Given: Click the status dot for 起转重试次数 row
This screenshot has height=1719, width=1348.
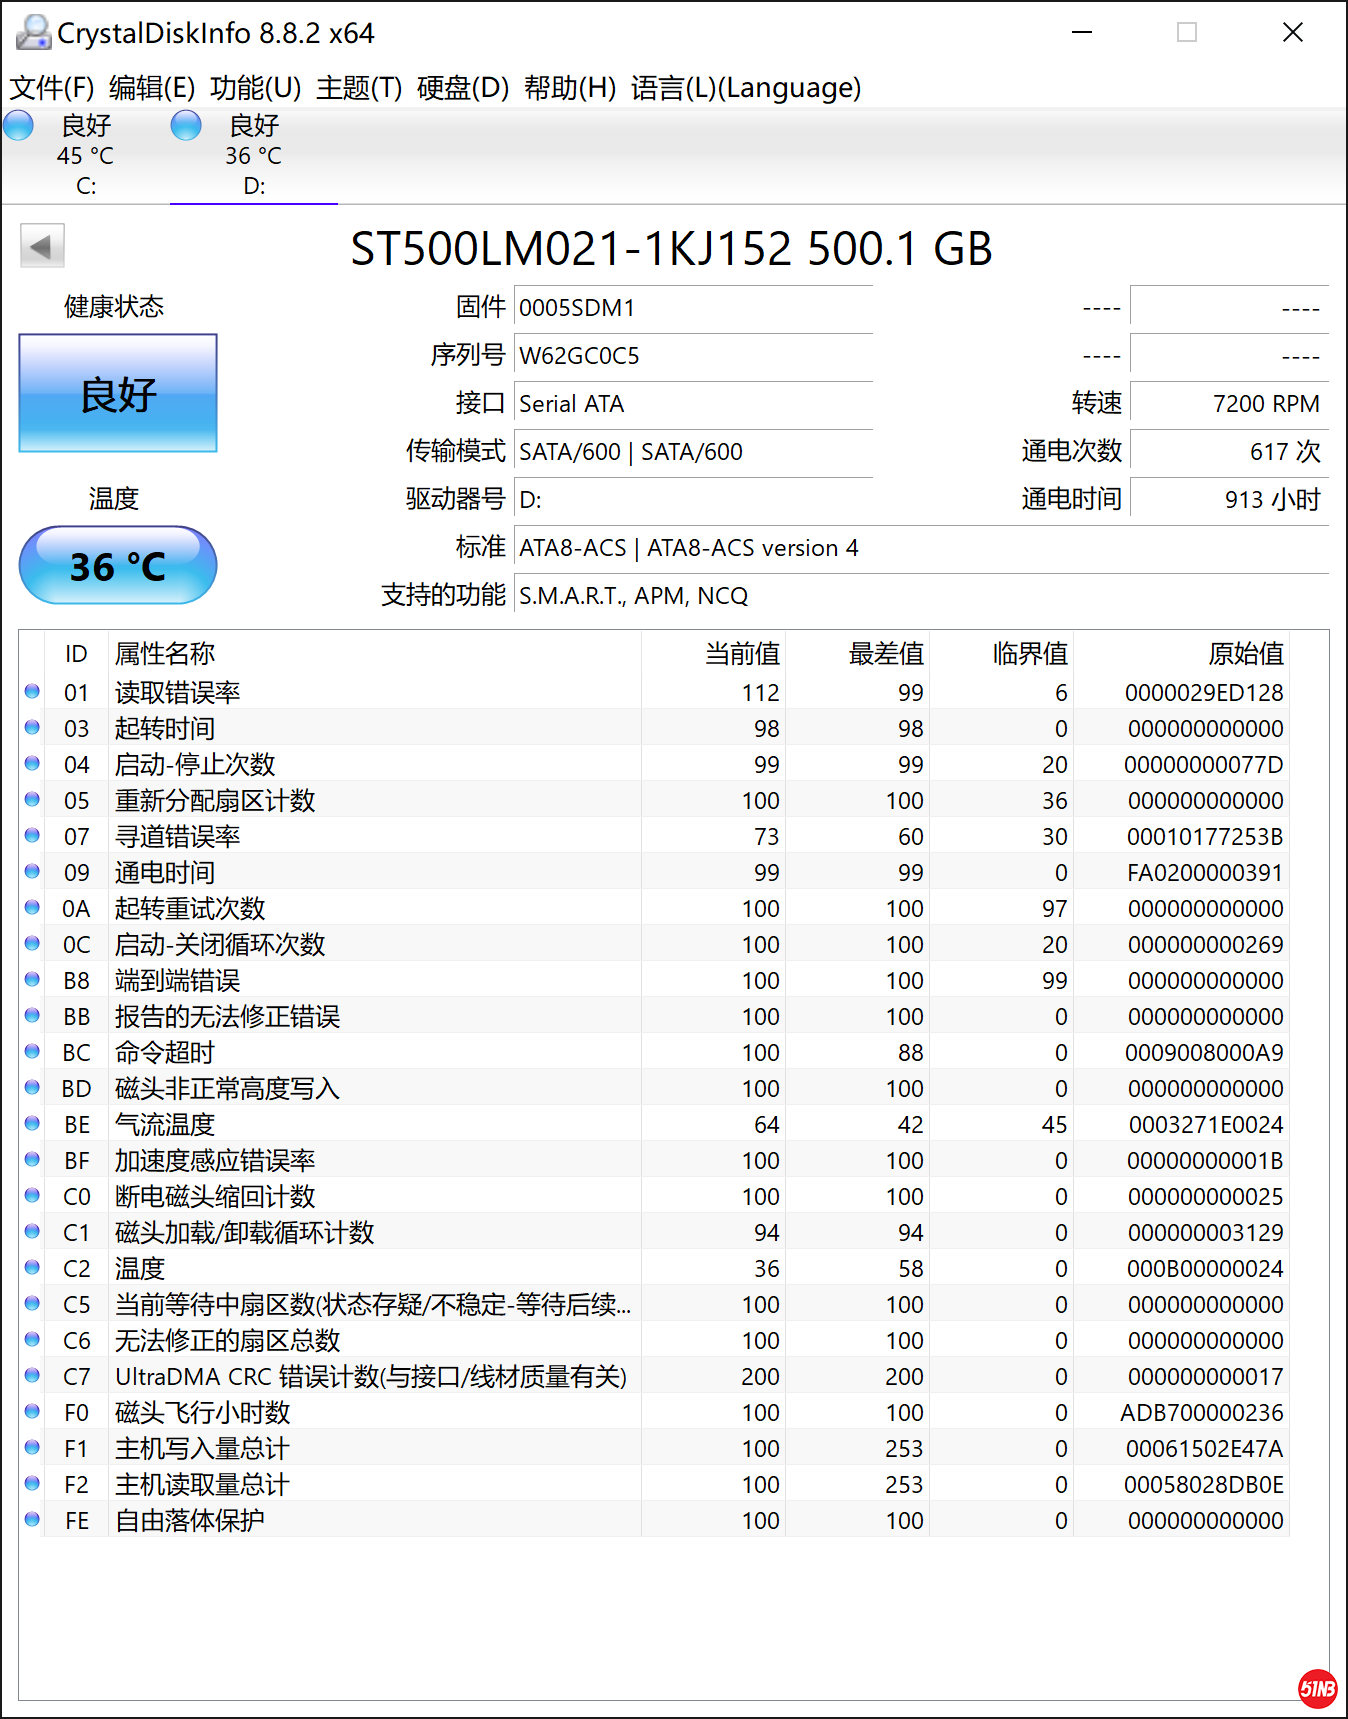Looking at the screenshot, I should [32, 907].
